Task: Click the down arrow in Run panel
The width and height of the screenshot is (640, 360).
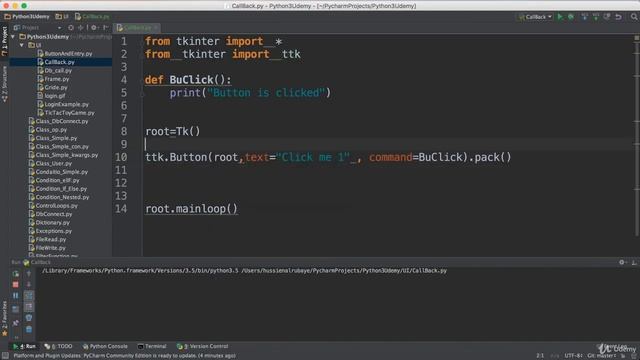Action: click(x=29, y=284)
